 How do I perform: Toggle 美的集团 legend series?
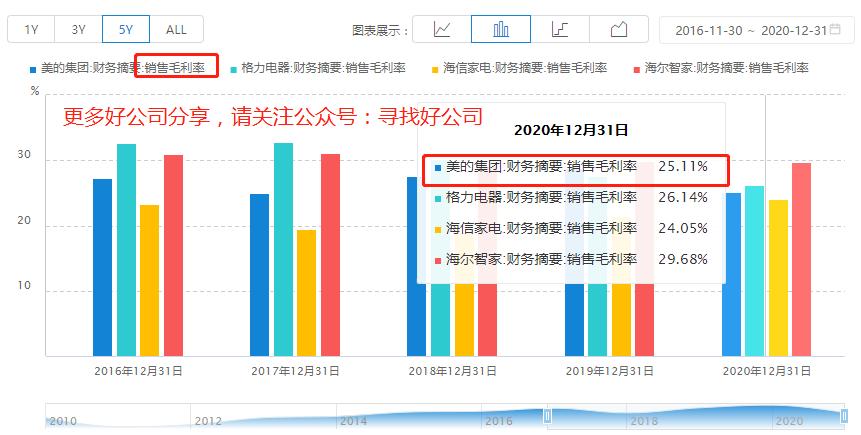pyautogui.click(x=118, y=68)
